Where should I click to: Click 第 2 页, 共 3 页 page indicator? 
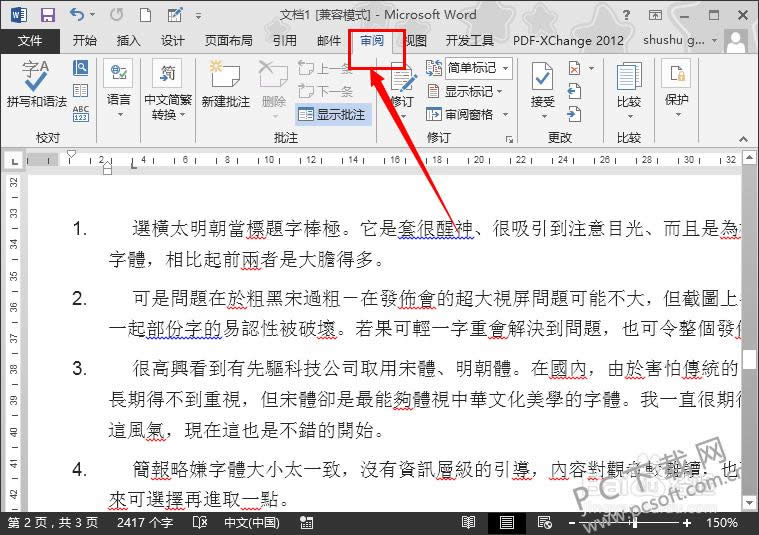pos(53,523)
